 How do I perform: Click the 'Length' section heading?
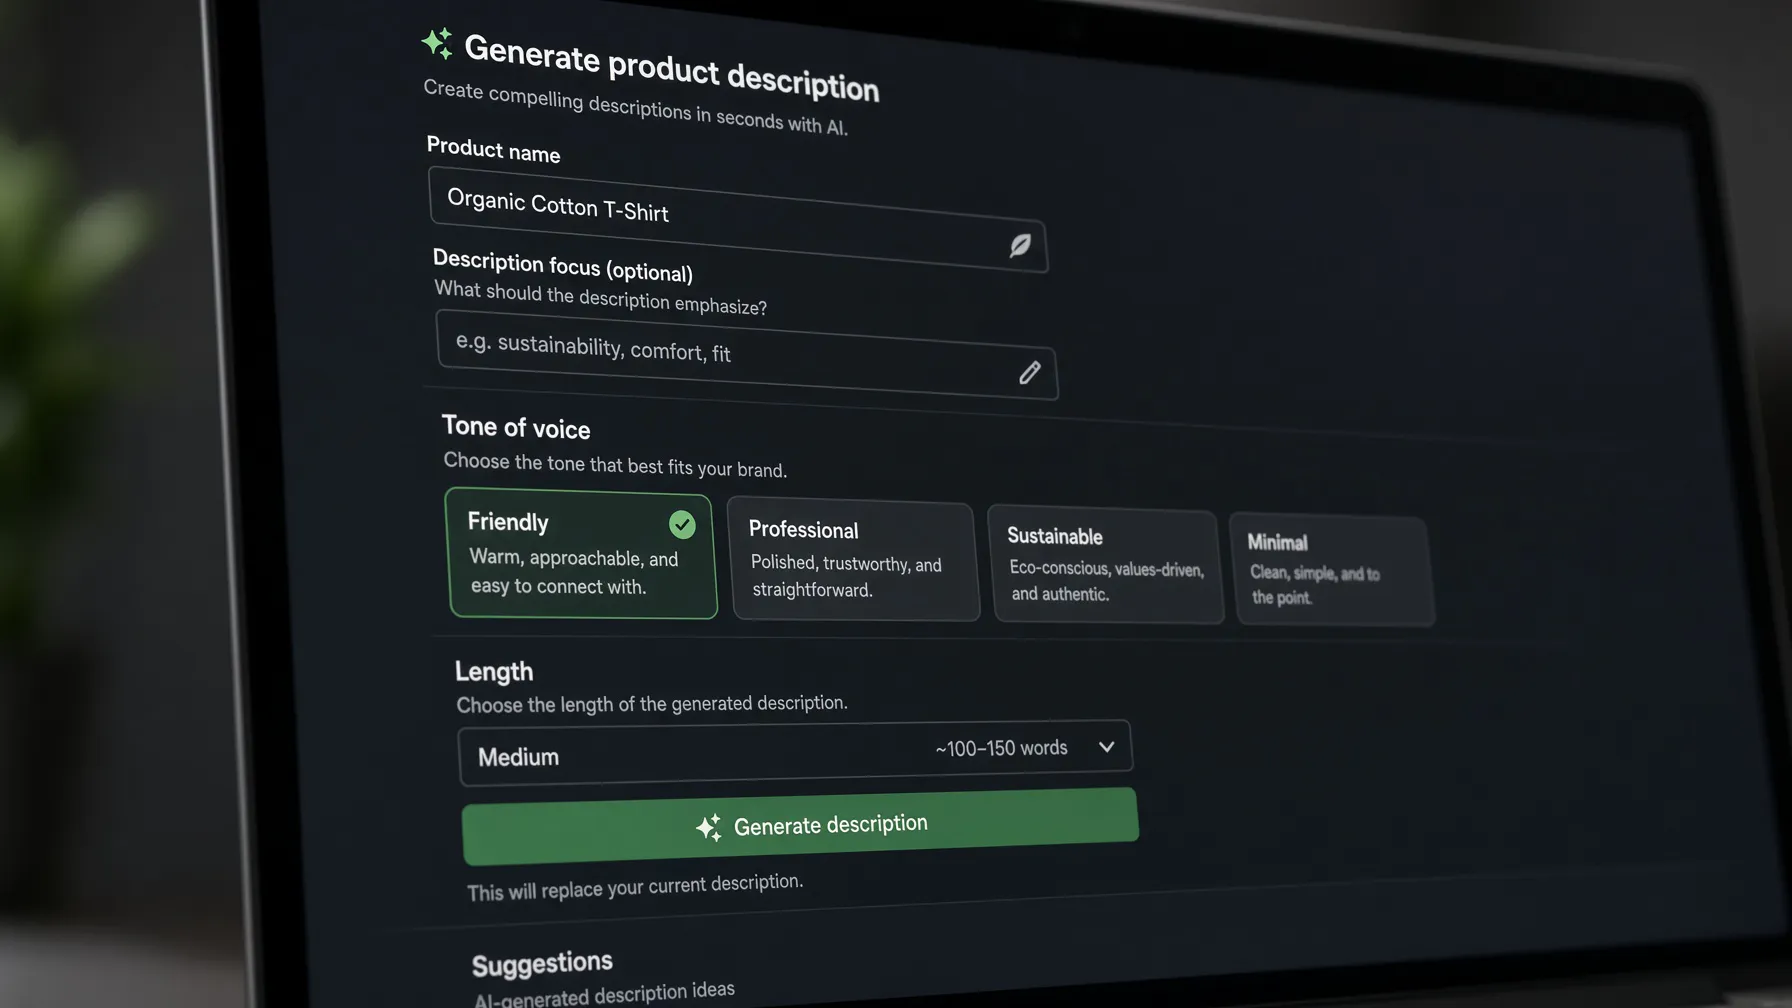click(494, 671)
